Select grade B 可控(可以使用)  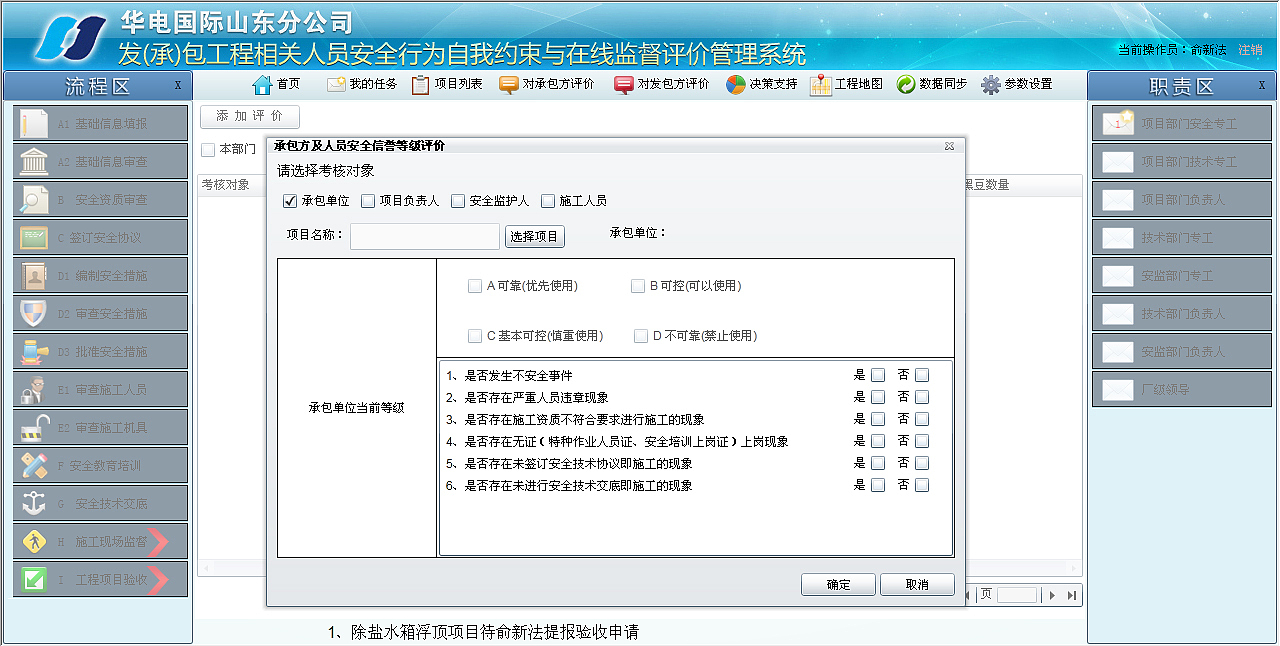click(638, 286)
